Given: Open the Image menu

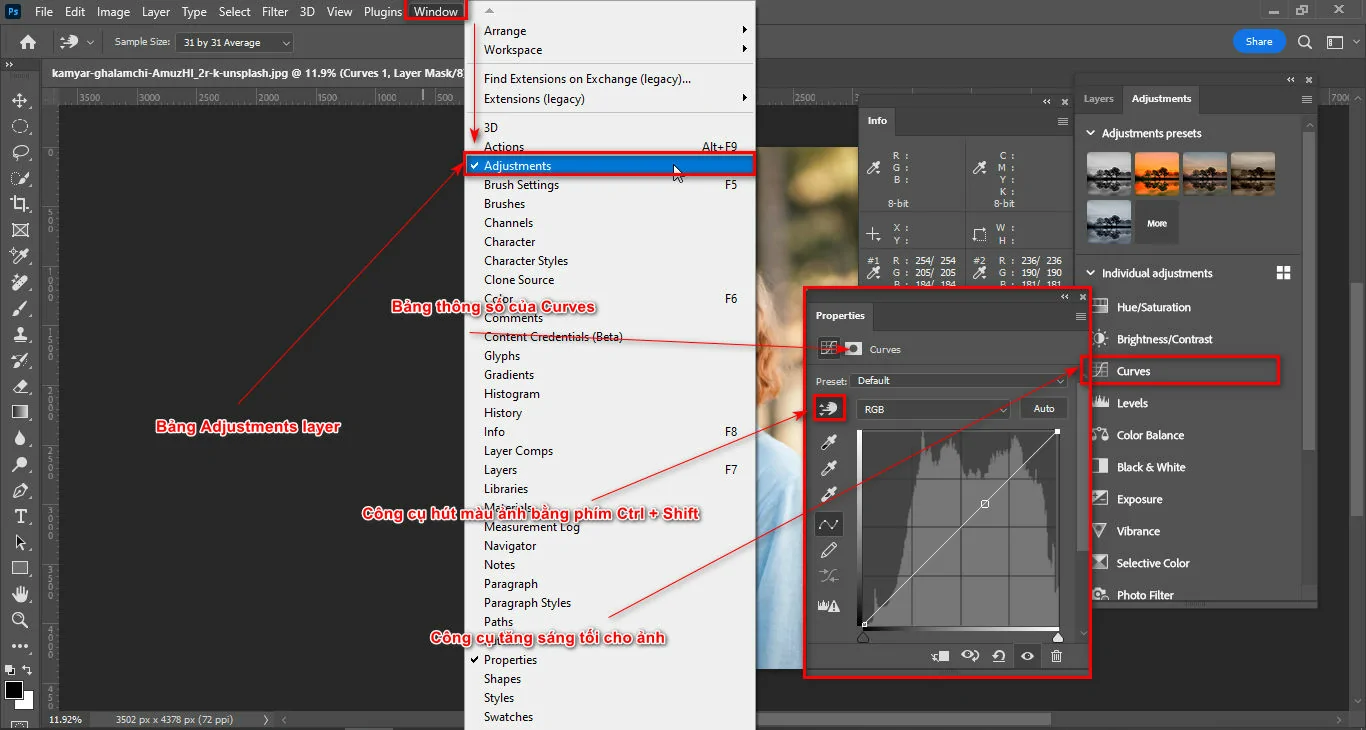Looking at the screenshot, I should click(113, 11).
